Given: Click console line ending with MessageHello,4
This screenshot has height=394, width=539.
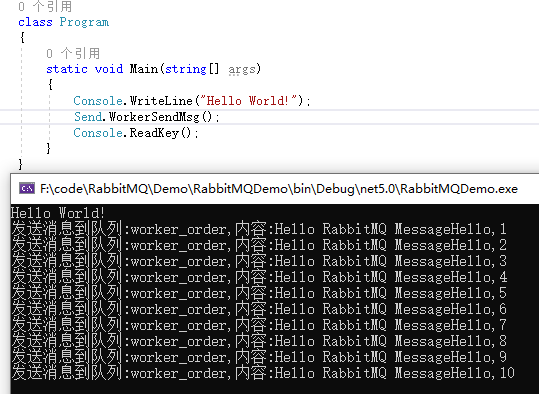Looking at the screenshot, I should pos(258,277).
